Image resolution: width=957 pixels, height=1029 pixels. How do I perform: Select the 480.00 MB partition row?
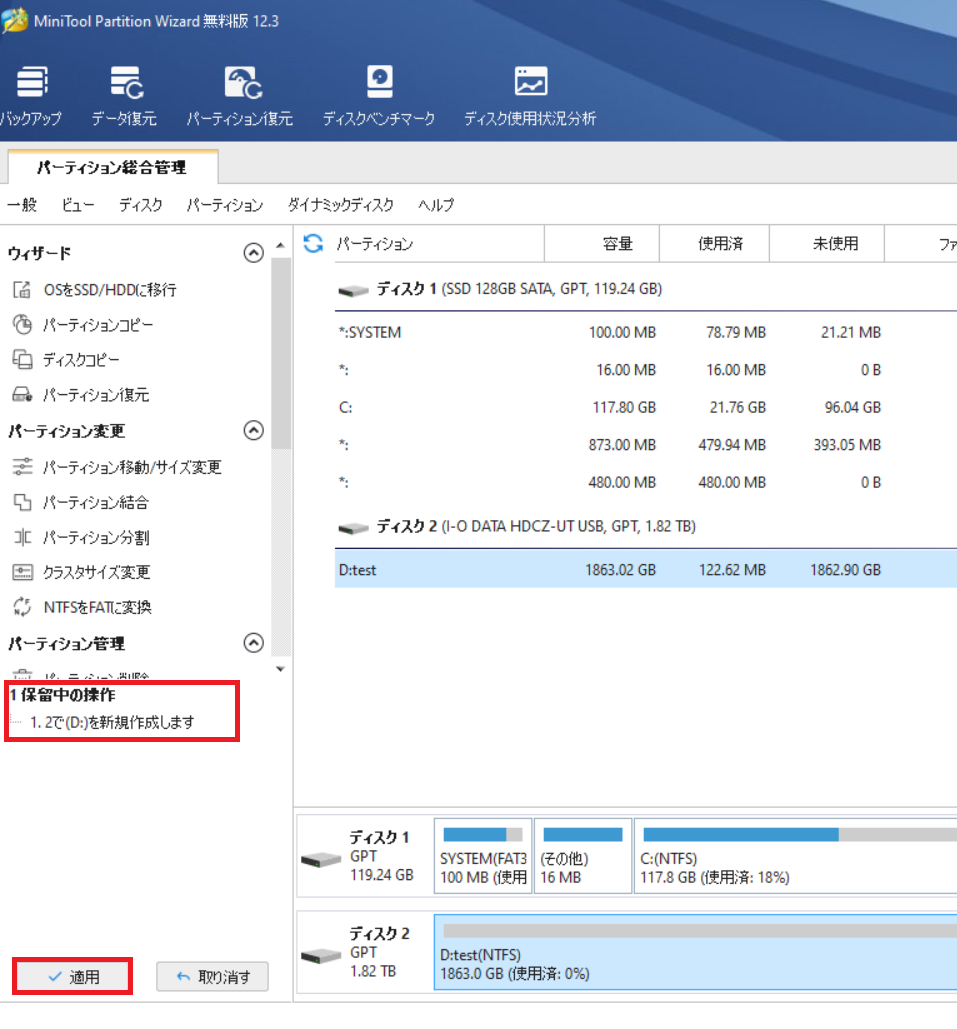pos(646,482)
